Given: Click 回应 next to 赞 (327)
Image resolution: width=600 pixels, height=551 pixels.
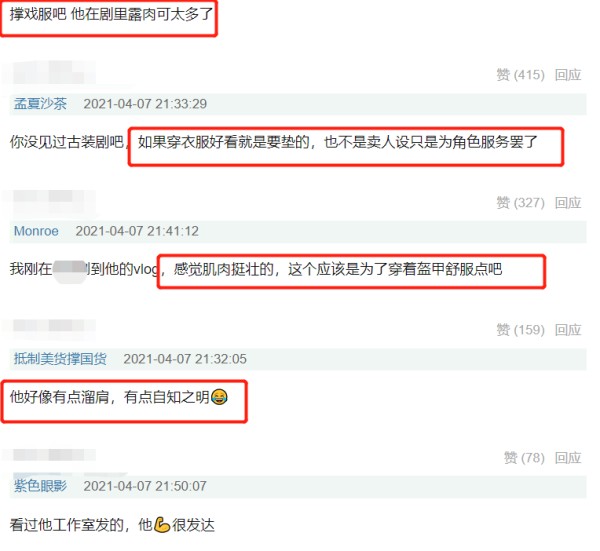Looking at the screenshot, I should point(568,202).
